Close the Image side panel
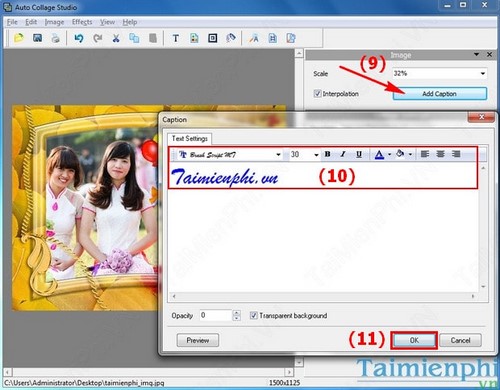This screenshot has height=390, width=500. (x=489, y=54)
